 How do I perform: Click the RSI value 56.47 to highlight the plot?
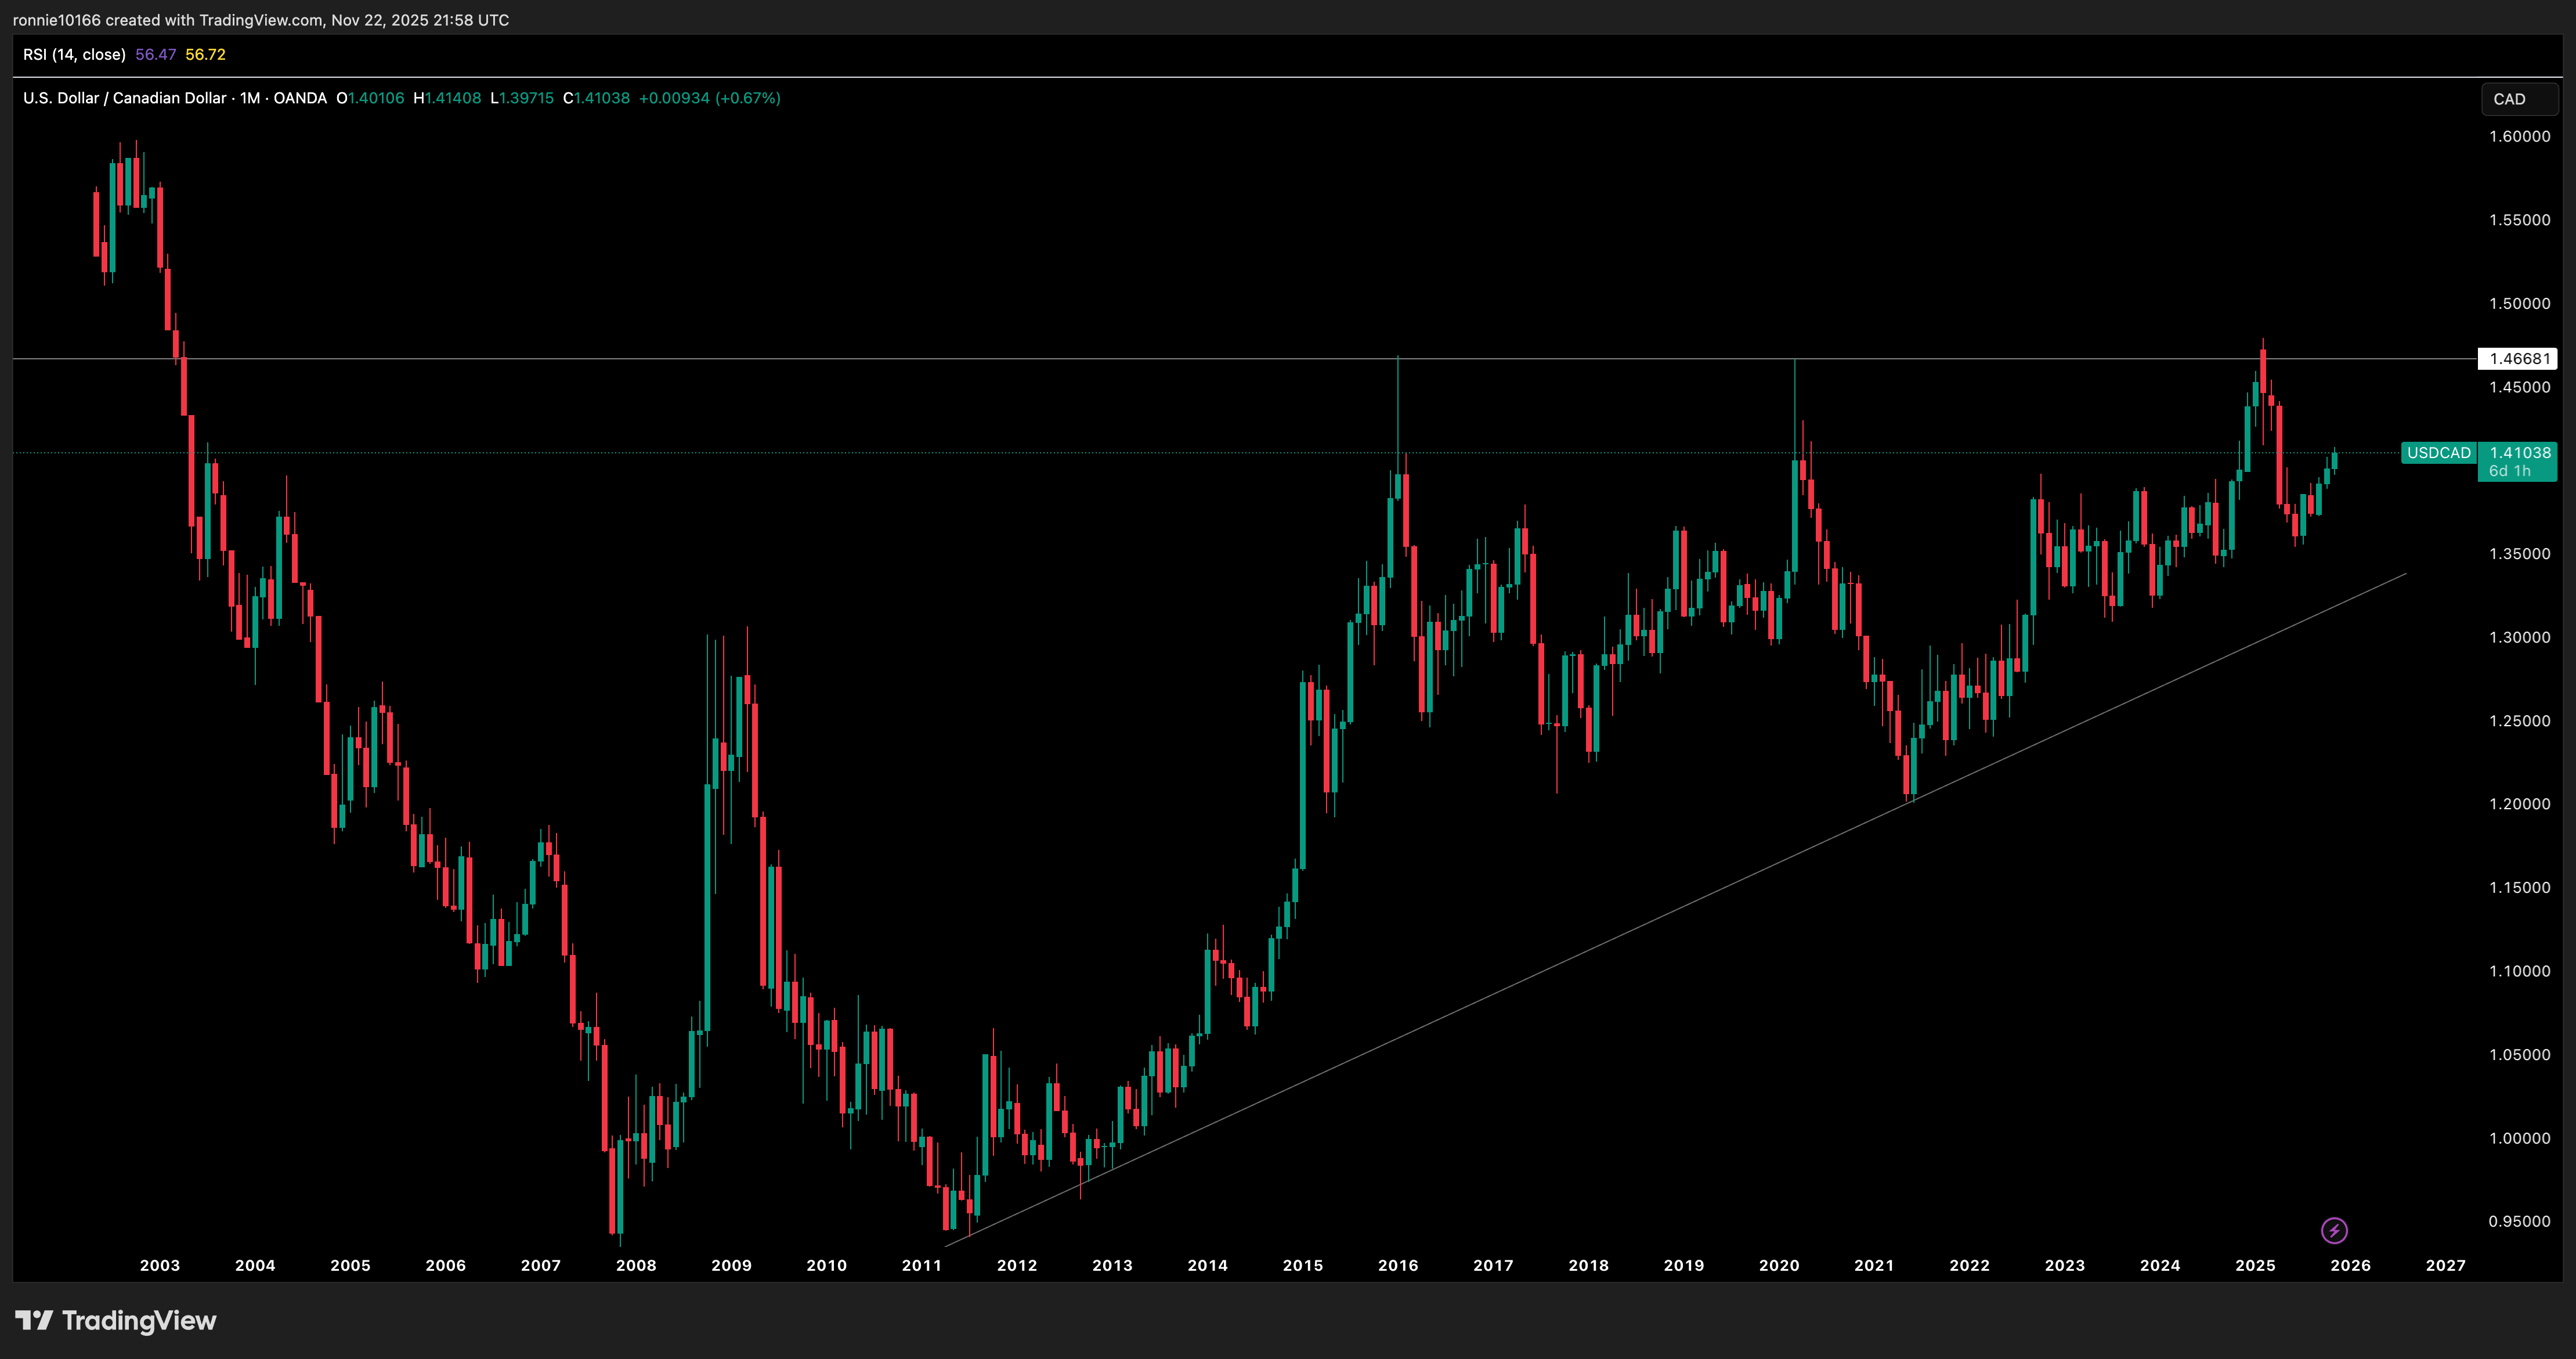pyautogui.click(x=155, y=55)
